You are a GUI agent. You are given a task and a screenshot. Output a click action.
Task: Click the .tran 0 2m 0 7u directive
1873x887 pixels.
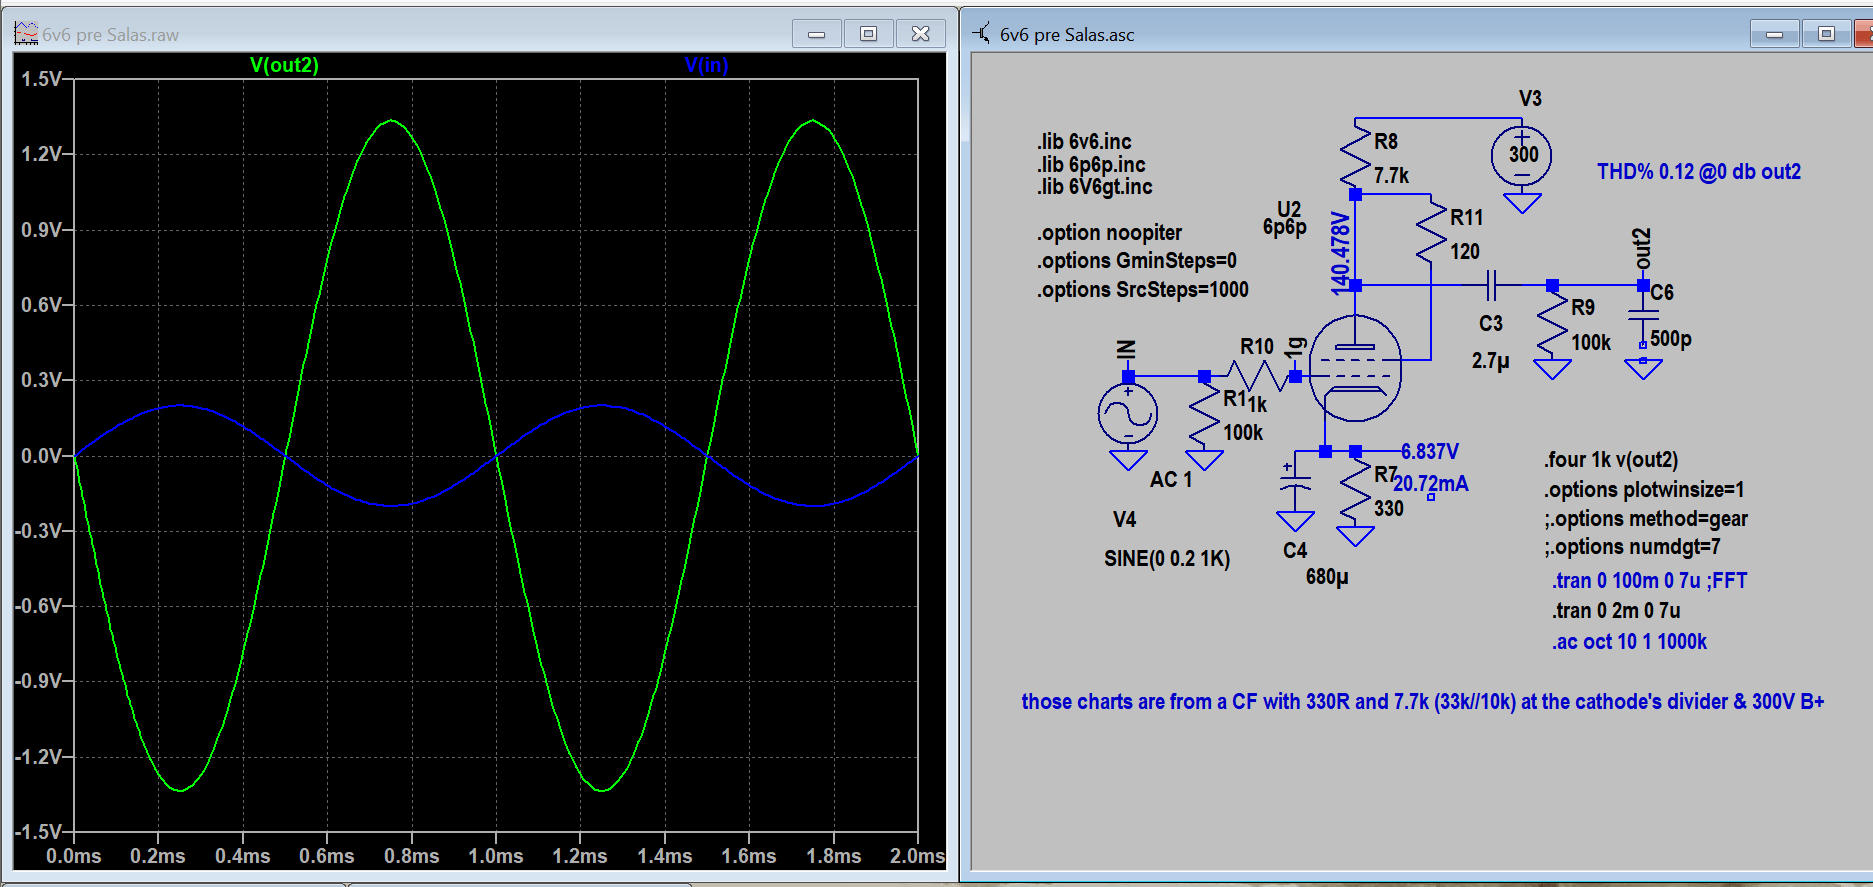(x=1615, y=610)
